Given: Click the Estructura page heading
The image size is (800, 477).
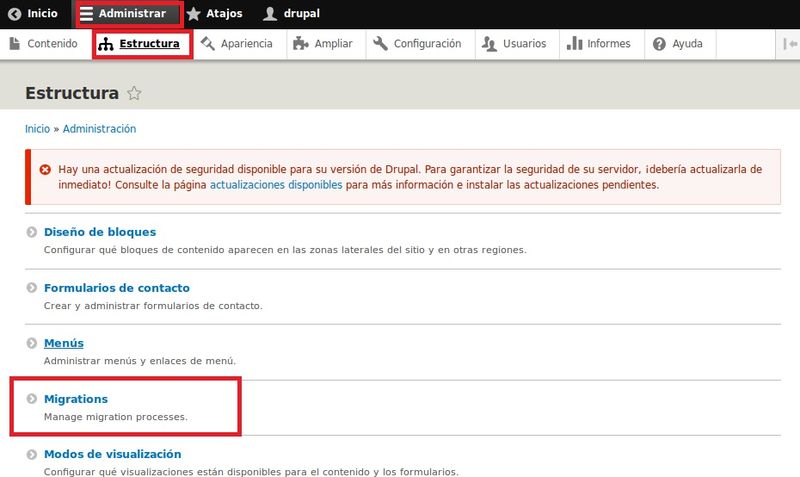Looking at the screenshot, I should pos(72,93).
